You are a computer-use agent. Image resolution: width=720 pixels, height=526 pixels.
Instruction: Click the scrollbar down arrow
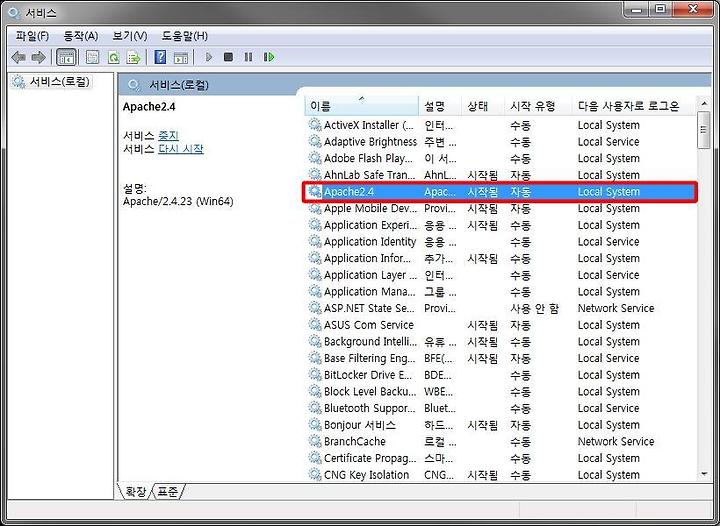point(704,474)
